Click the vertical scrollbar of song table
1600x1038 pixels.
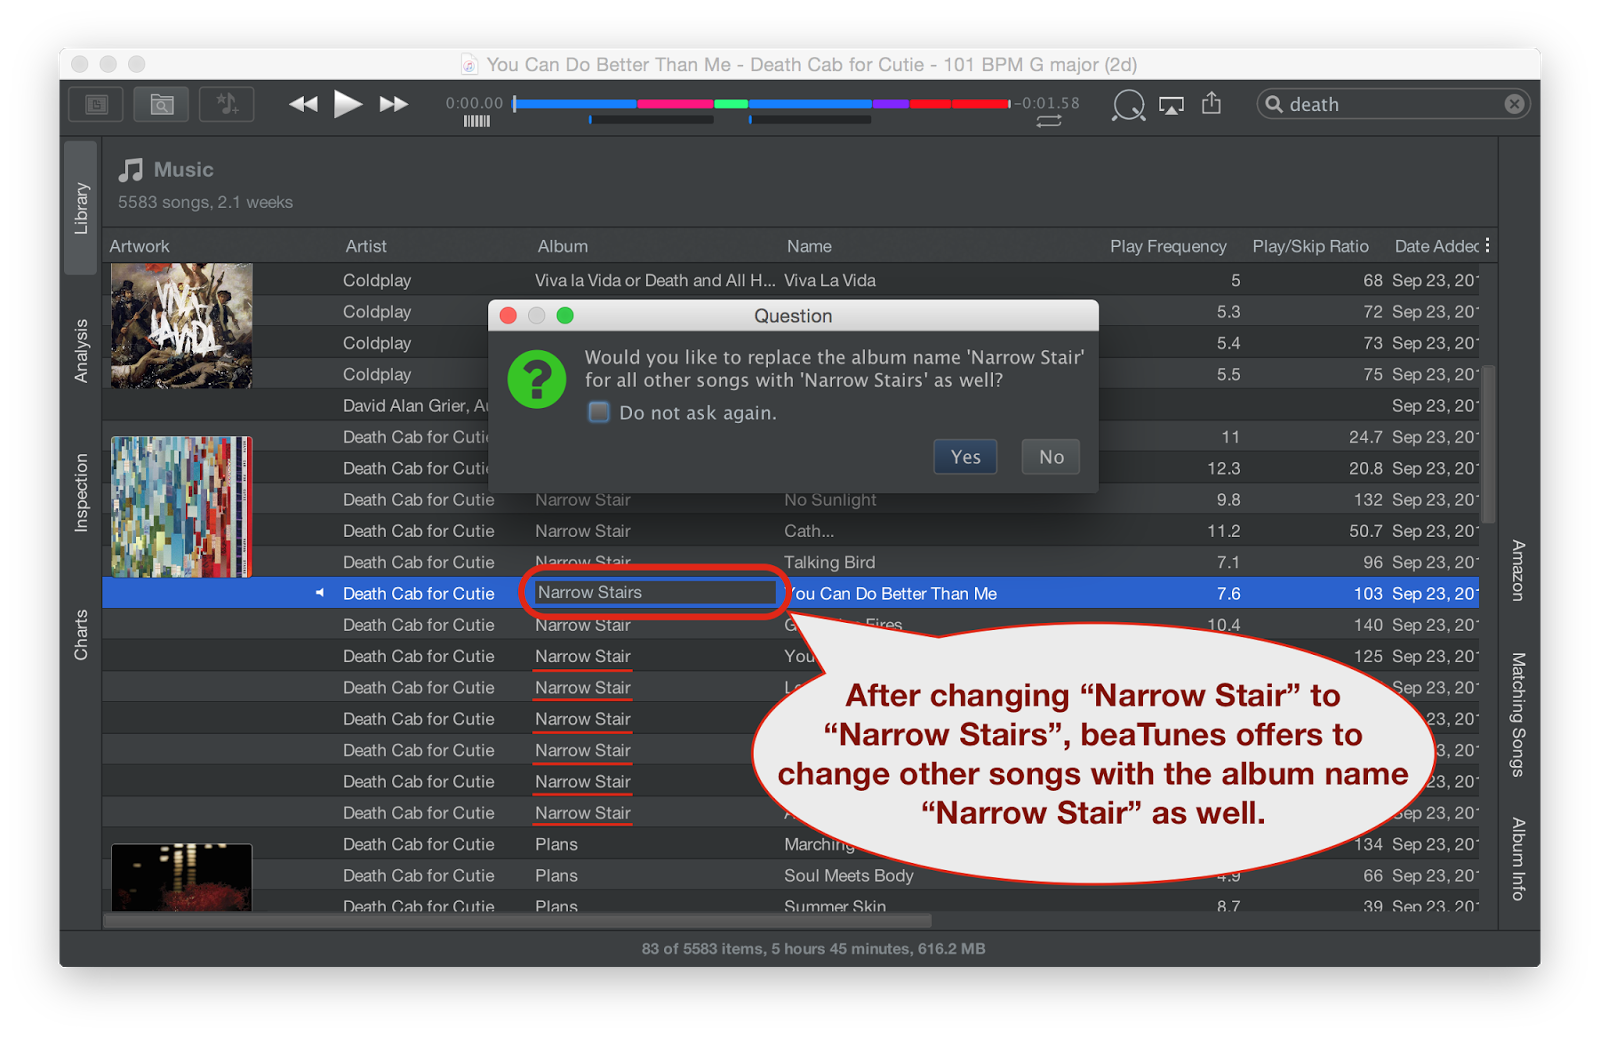click(x=1488, y=443)
